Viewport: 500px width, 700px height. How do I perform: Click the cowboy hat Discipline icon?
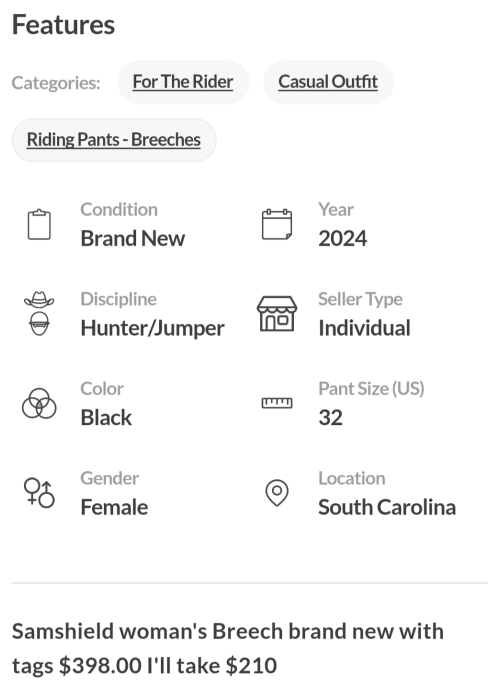click(x=39, y=313)
